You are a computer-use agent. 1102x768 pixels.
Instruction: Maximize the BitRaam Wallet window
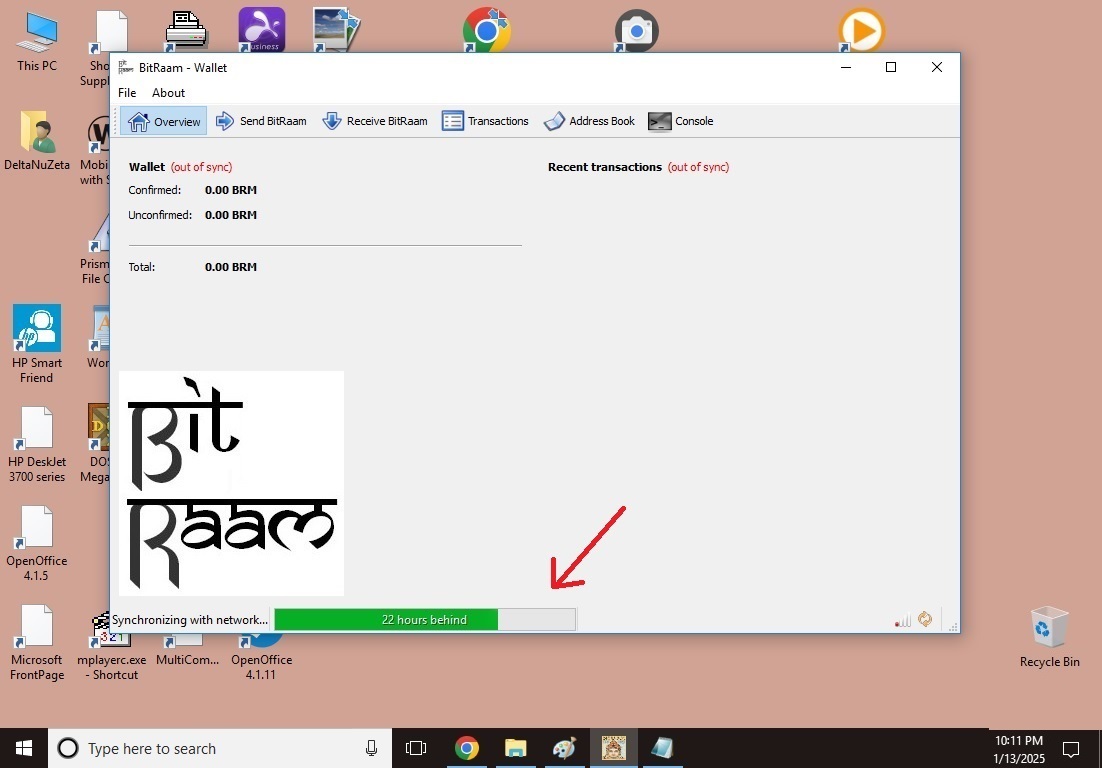pyautogui.click(x=890, y=67)
